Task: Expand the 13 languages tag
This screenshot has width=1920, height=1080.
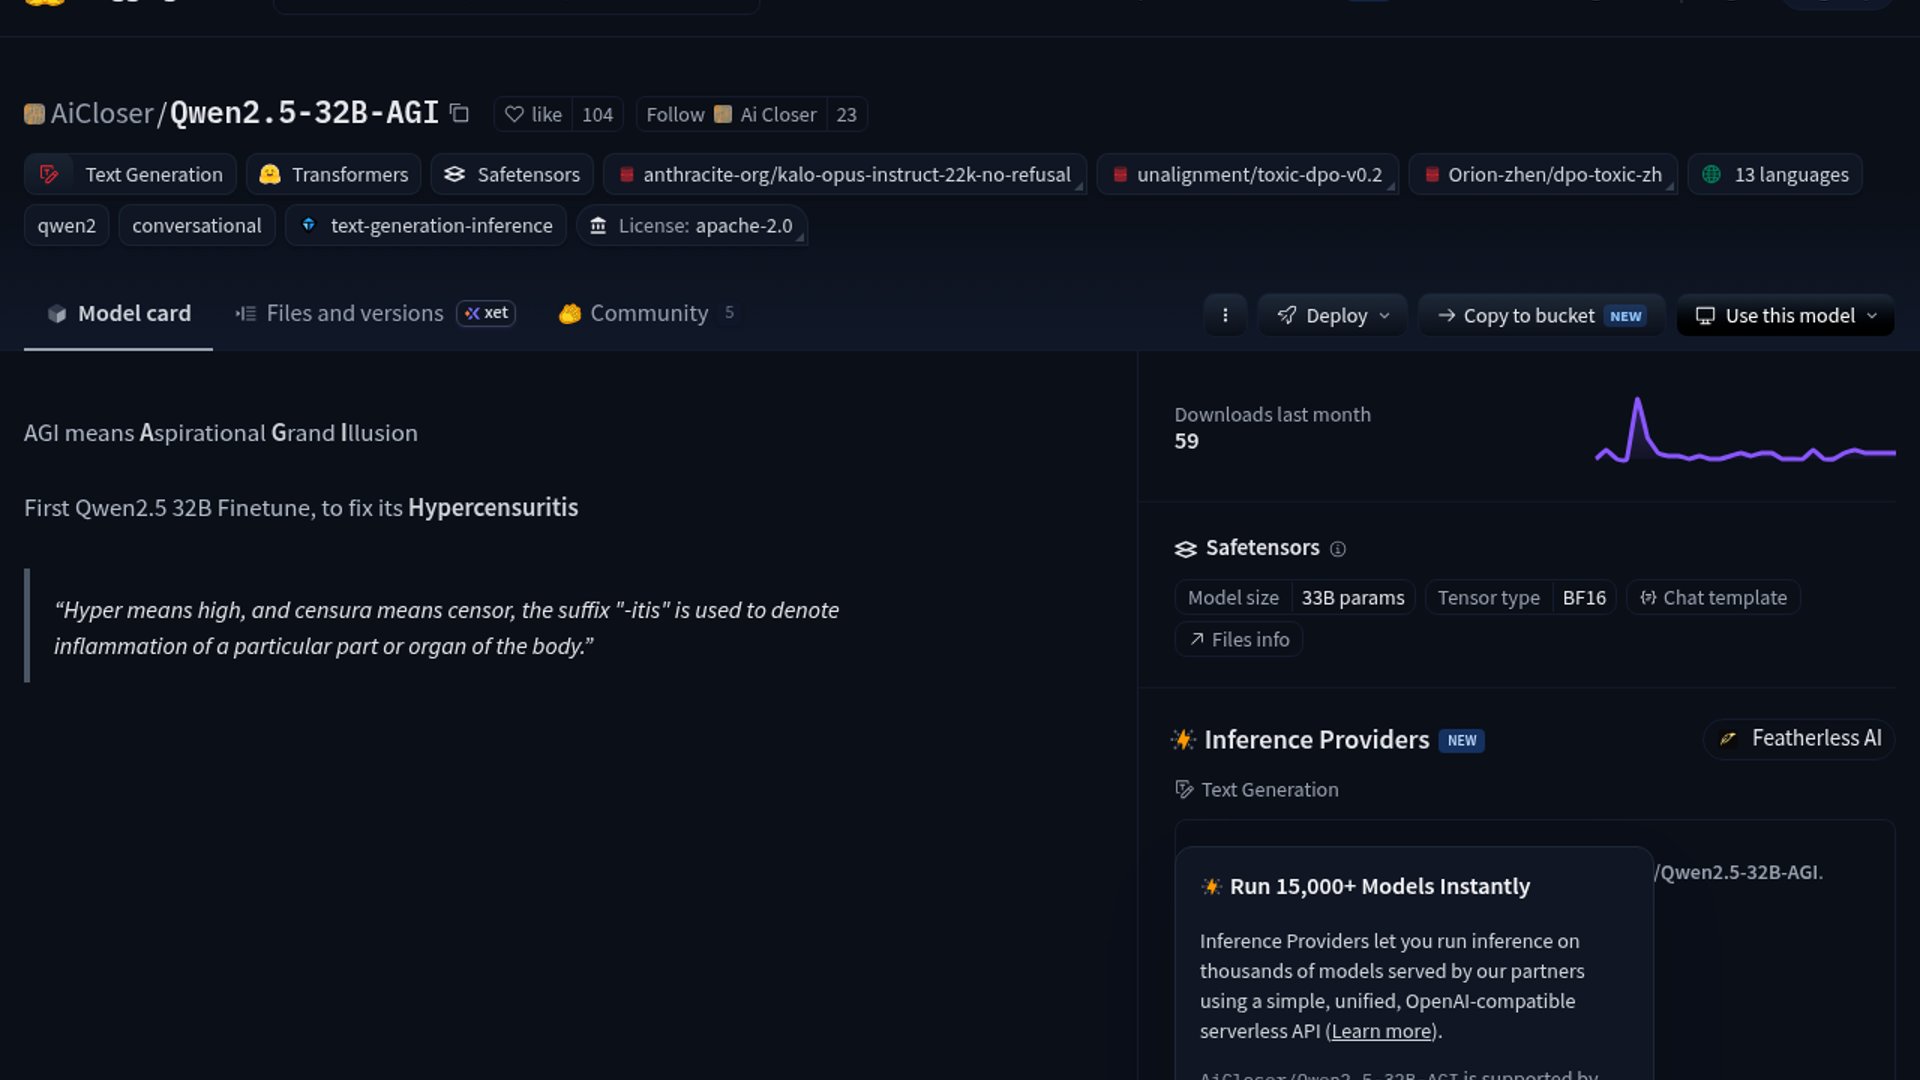Action: pos(1775,174)
